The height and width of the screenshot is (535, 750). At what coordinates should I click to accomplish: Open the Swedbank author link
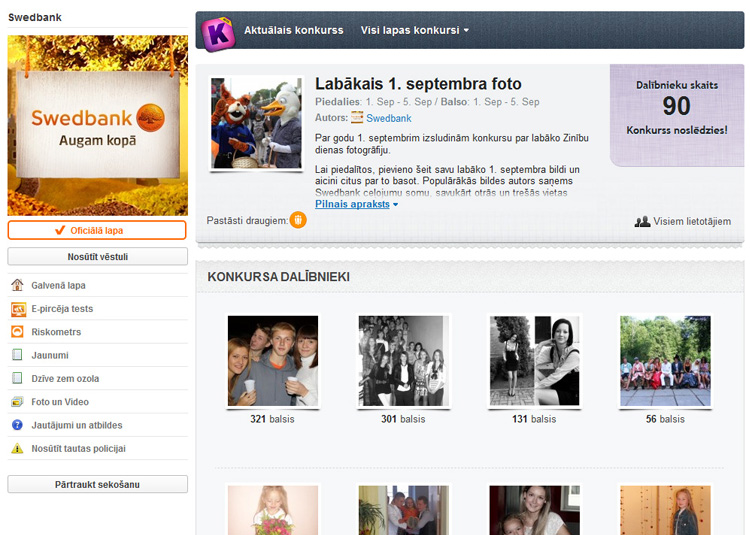click(388, 118)
